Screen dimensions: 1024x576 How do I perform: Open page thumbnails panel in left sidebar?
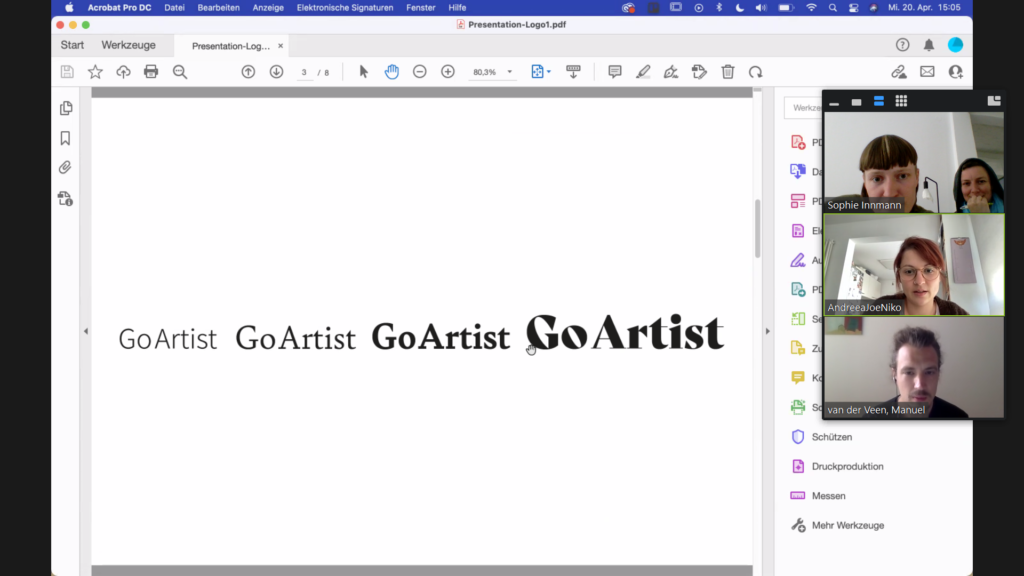coord(65,108)
